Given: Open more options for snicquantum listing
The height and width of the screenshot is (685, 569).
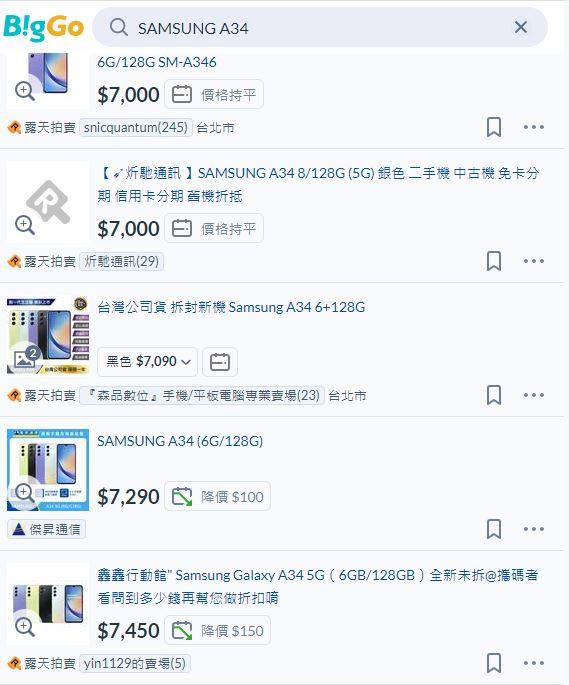Looking at the screenshot, I should coord(534,127).
